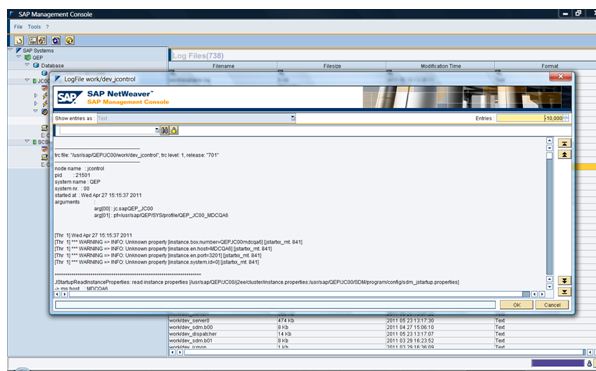Click the SAP Systems root icon in tree
Screen dimensions: 596x371
pos(18,51)
